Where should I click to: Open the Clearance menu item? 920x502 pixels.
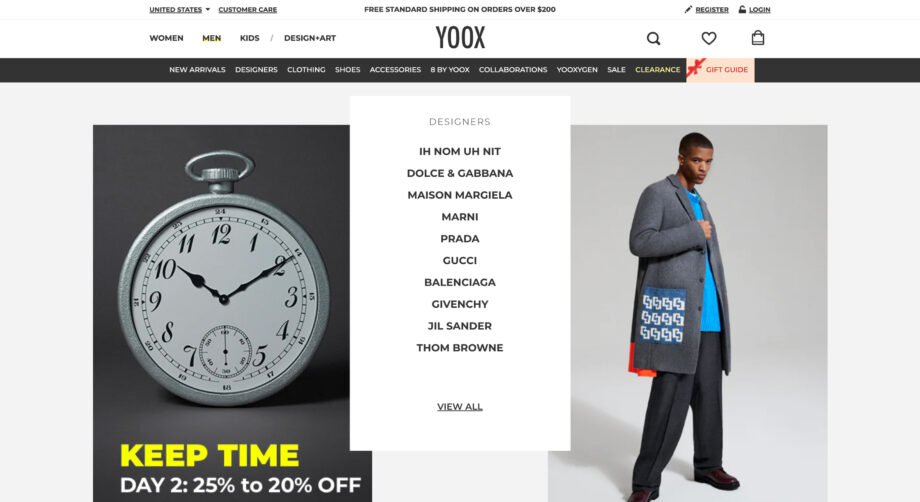[x=657, y=70]
